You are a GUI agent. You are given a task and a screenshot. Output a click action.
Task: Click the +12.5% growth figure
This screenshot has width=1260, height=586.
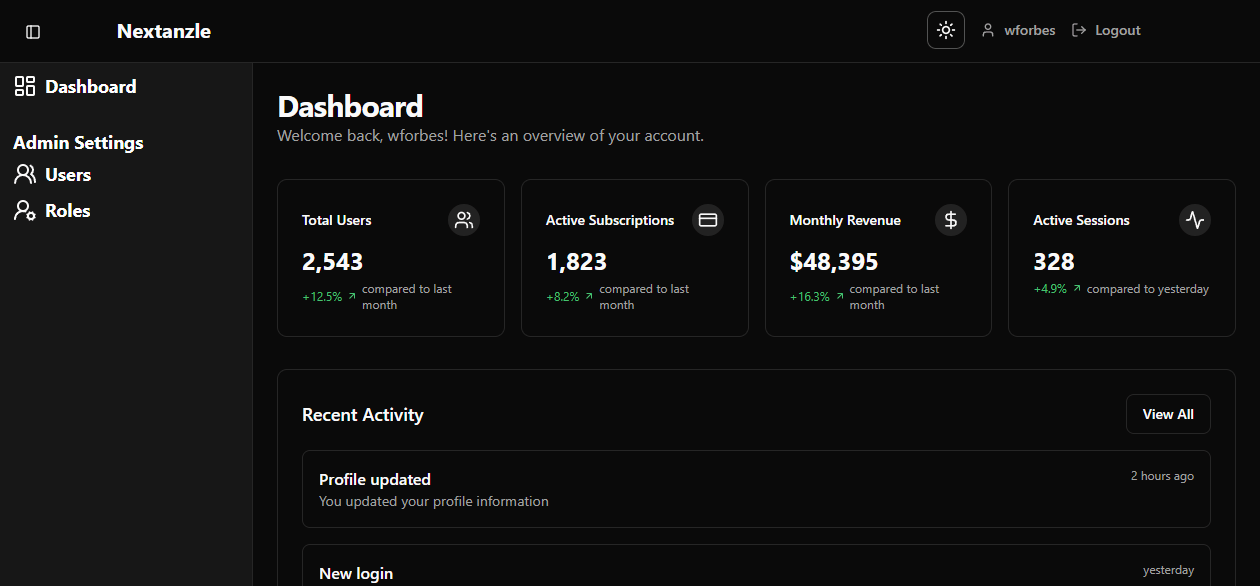[322, 297]
